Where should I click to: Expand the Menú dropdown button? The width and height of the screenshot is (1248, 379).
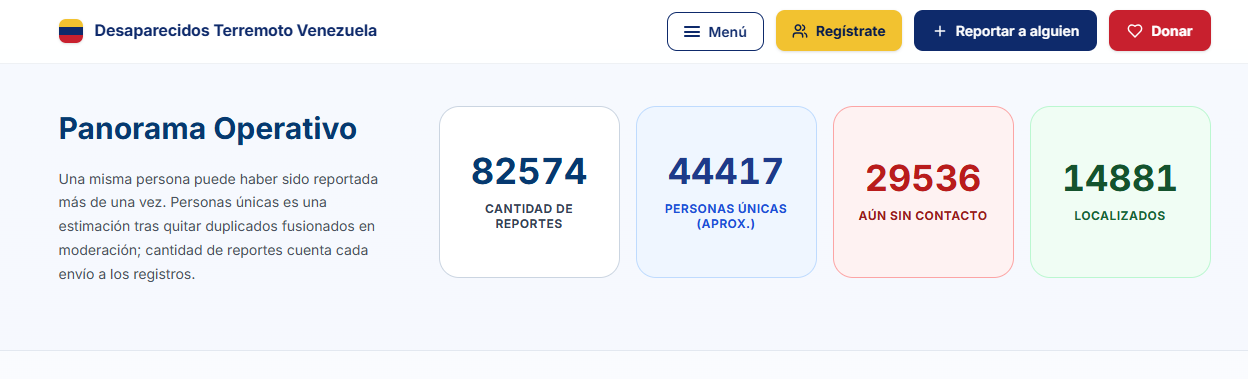[715, 31]
